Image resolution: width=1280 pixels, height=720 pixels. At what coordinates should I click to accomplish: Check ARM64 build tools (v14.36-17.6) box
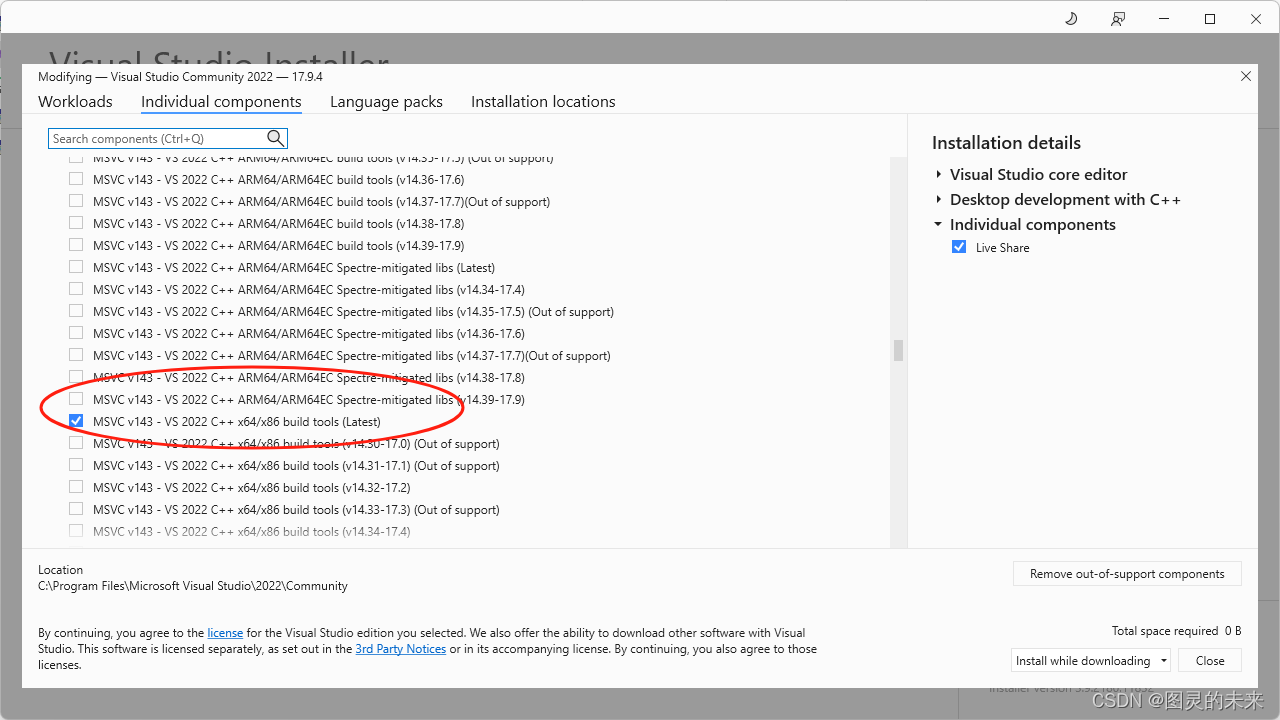coord(76,179)
